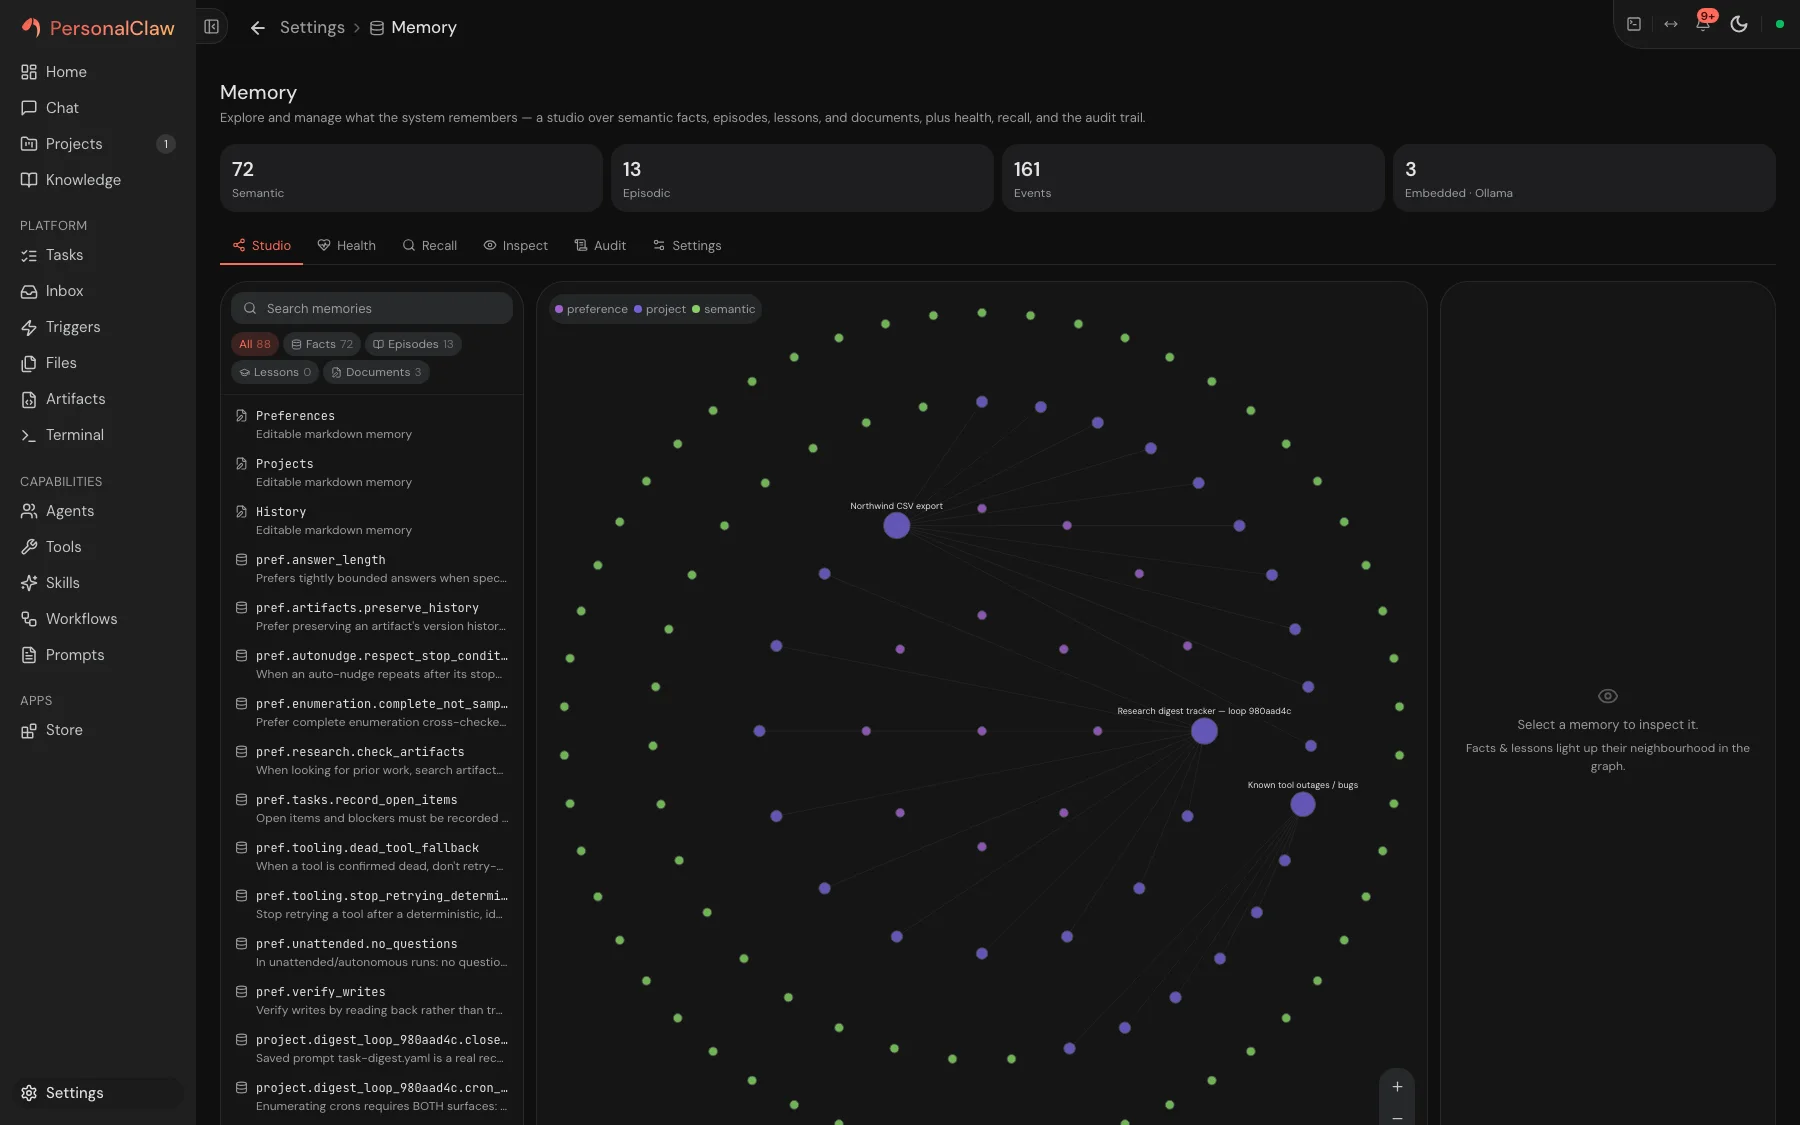Filter by Episodes 13
Image resolution: width=1800 pixels, height=1125 pixels.
(x=413, y=344)
